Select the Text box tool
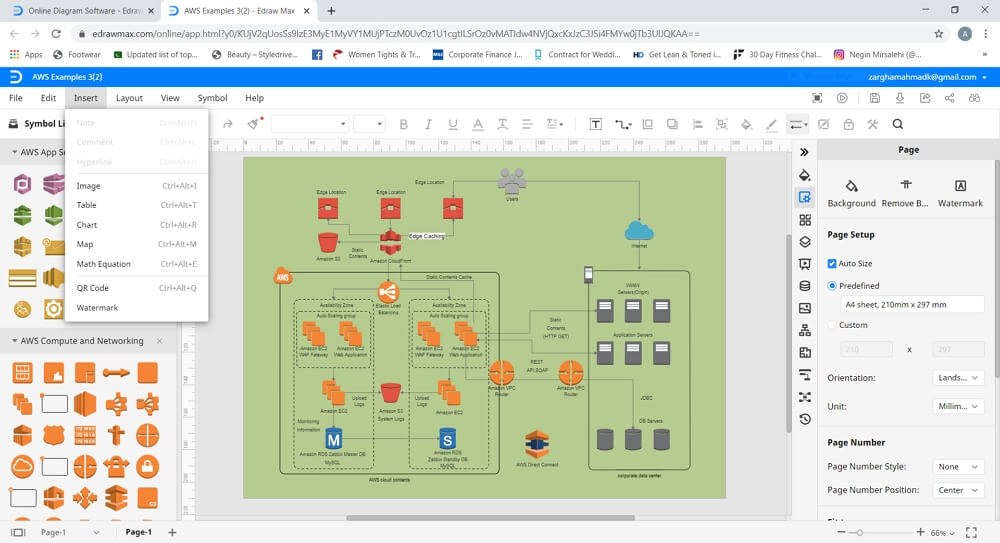Viewport: 1000px width, 543px height. click(595, 124)
